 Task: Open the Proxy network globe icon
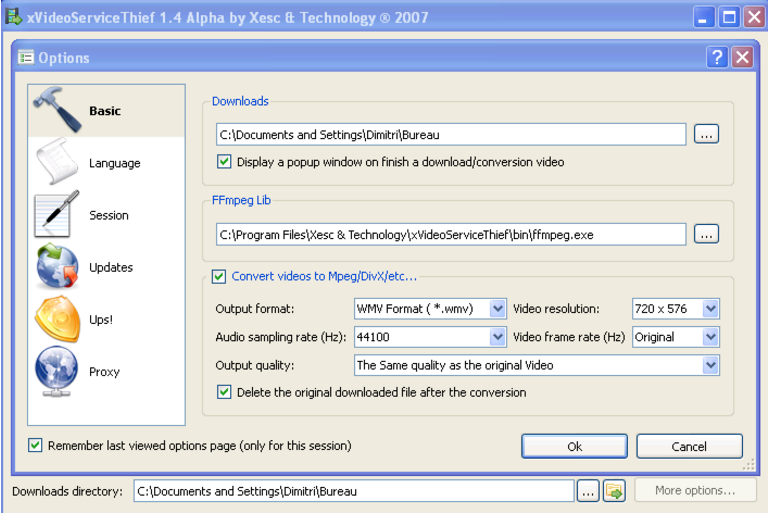57,371
